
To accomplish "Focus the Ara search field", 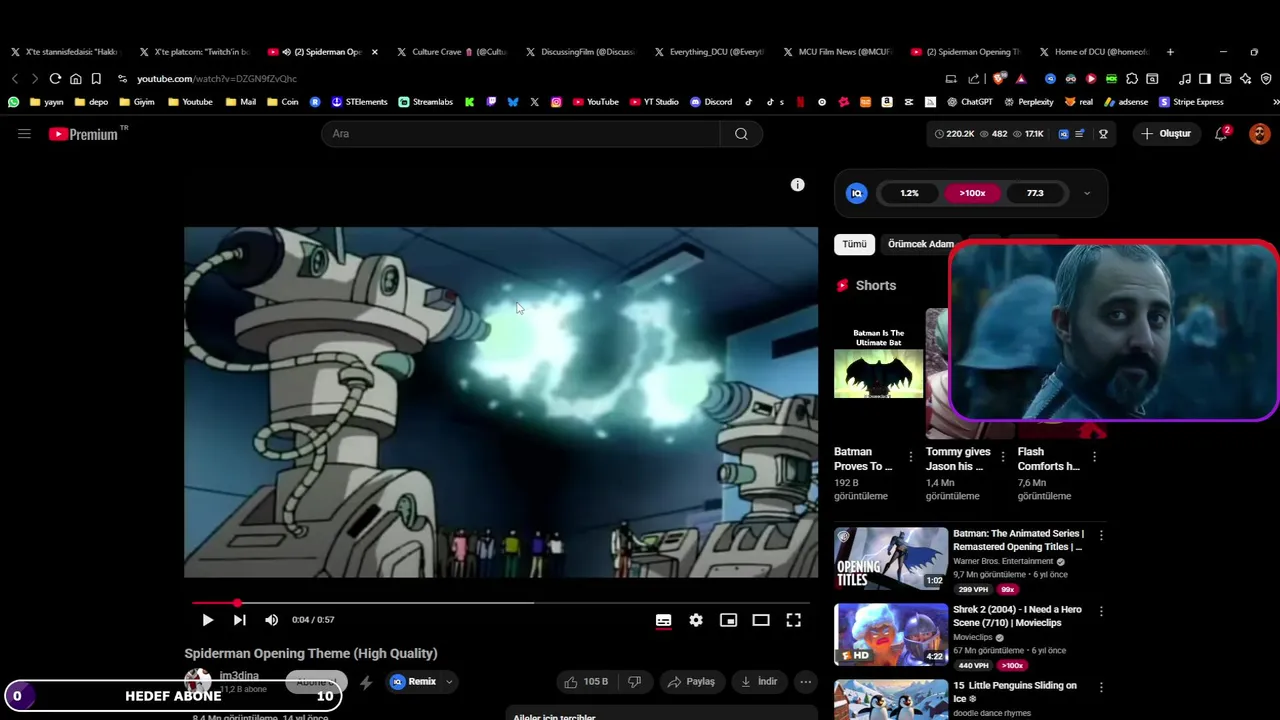I will pos(520,134).
